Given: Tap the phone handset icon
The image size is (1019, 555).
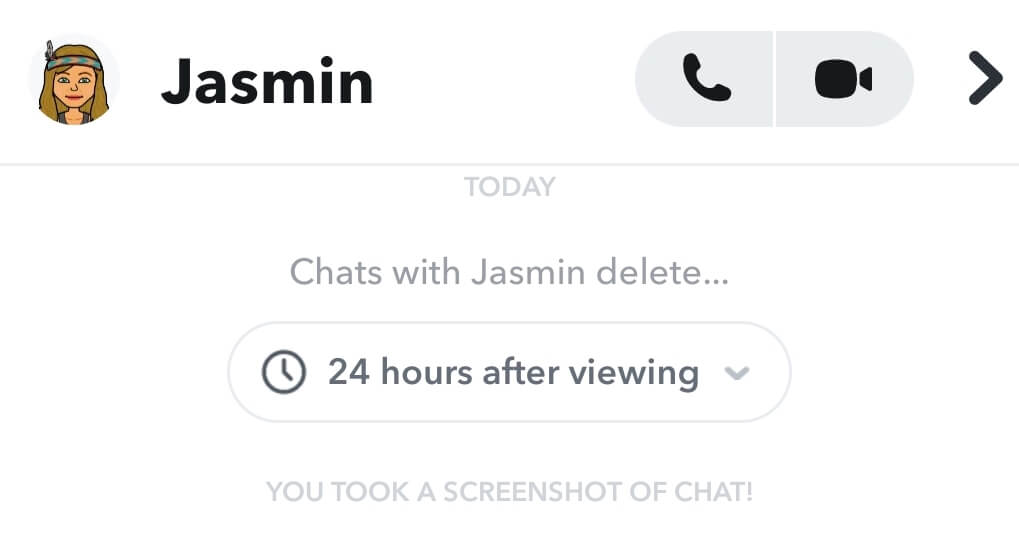Looking at the screenshot, I should pyautogui.click(x=707, y=78).
